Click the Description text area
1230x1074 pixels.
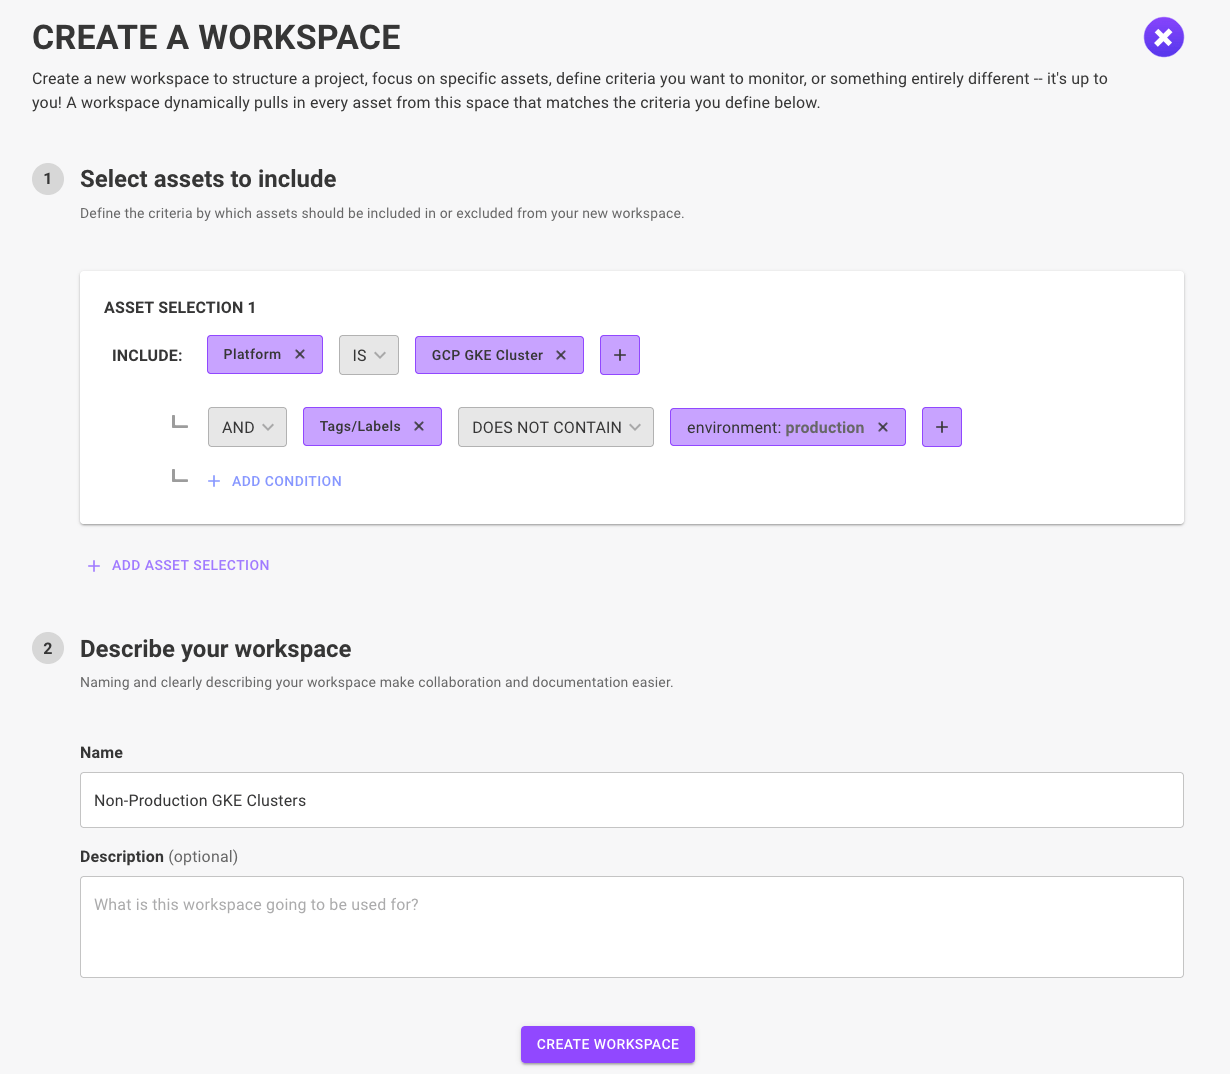pyautogui.click(x=632, y=925)
